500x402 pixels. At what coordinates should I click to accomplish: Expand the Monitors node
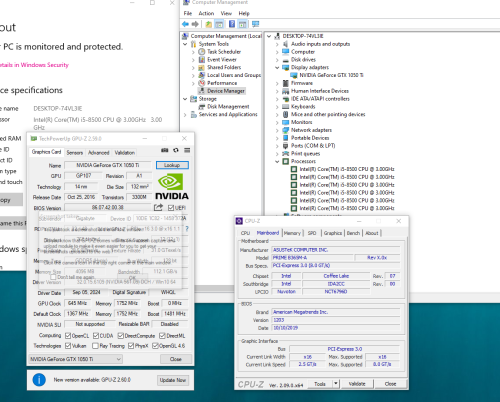(x=277, y=122)
